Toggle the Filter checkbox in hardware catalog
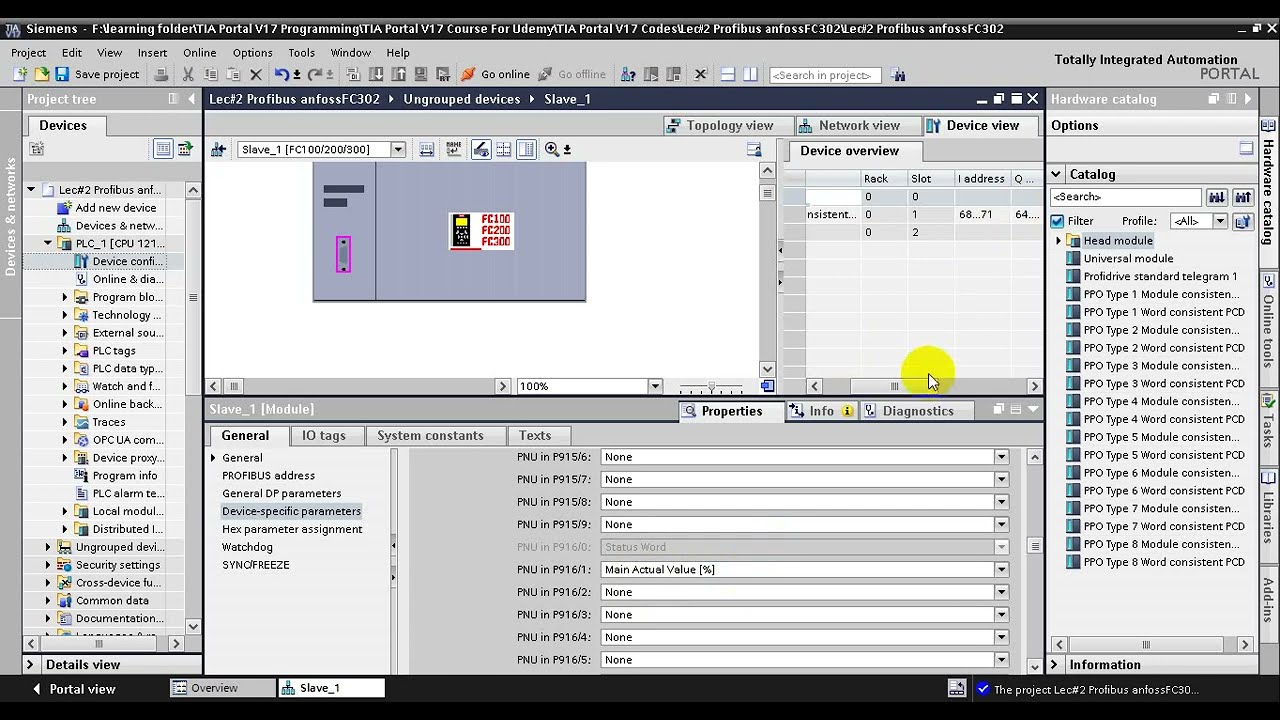 click(x=1058, y=221)
